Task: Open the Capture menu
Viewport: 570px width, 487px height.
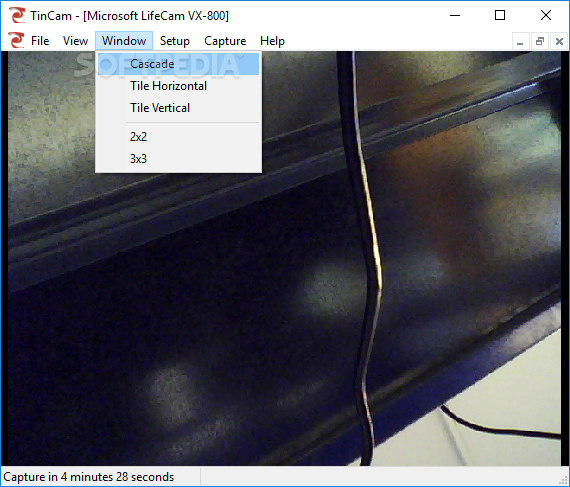Action: click(x=225, y=41)
